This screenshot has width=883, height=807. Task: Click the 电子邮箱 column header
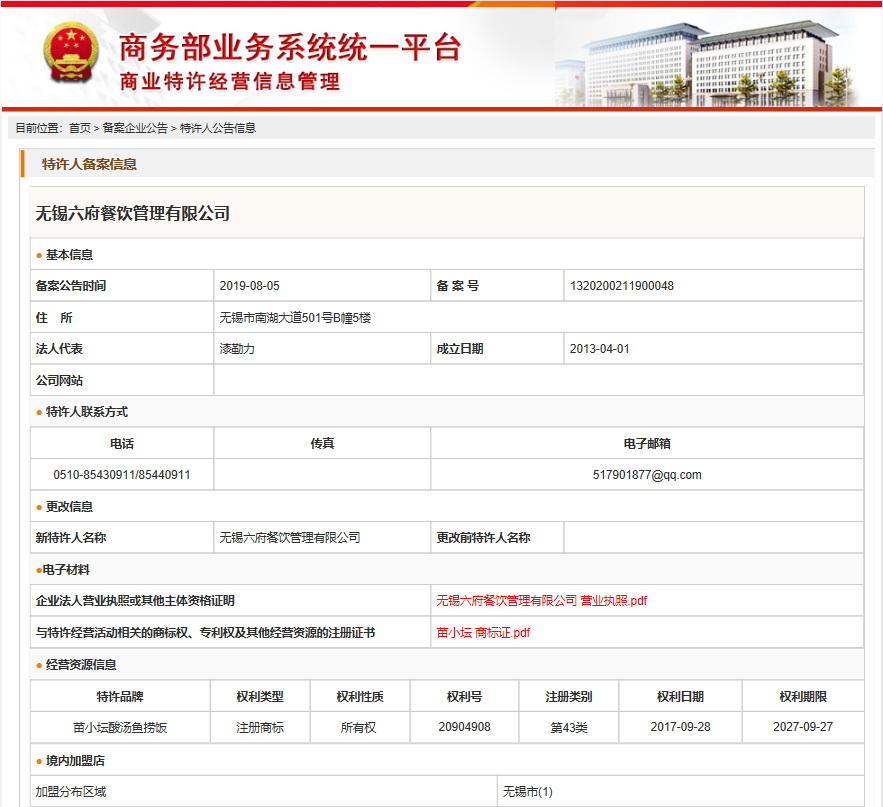point(647,444)
